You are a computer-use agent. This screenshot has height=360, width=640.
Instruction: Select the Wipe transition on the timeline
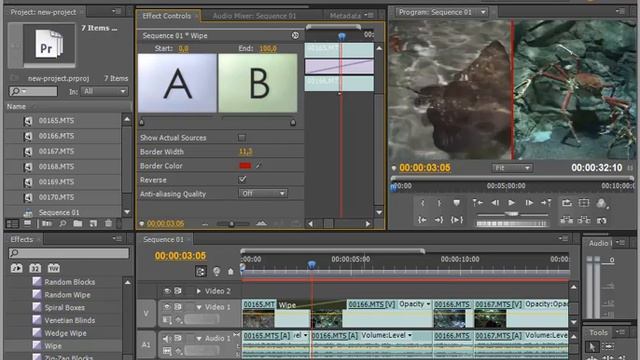(x=310, y=305)
